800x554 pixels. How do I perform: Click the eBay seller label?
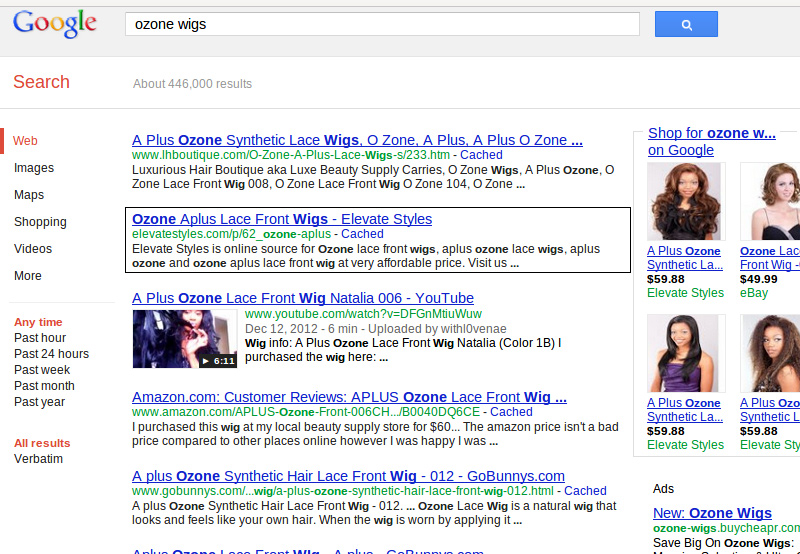[x=754, y=293]
